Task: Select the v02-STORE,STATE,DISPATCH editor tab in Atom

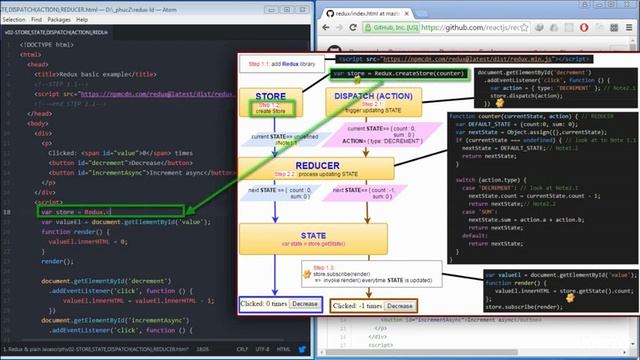Action: (56, 32)
